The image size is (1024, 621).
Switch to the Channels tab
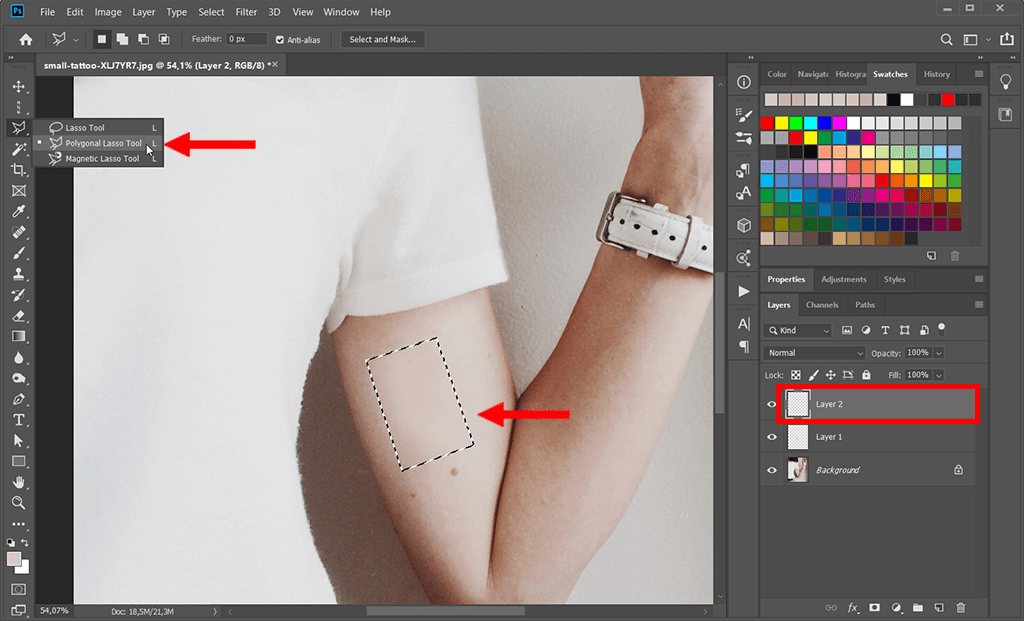click(822, 304)
